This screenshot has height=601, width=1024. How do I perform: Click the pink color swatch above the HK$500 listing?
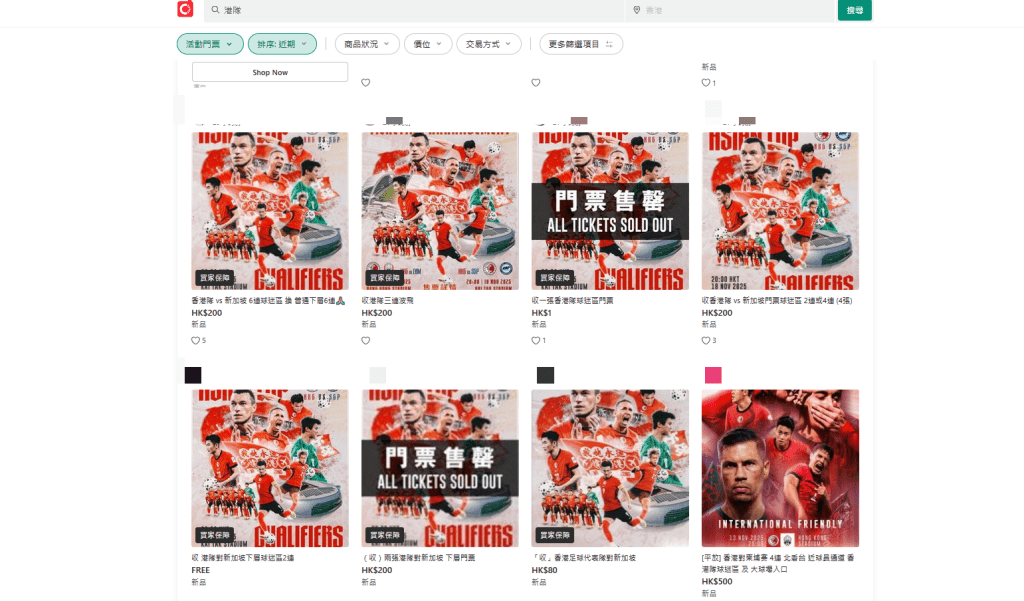pyautogui.click(x=712, y=376)
